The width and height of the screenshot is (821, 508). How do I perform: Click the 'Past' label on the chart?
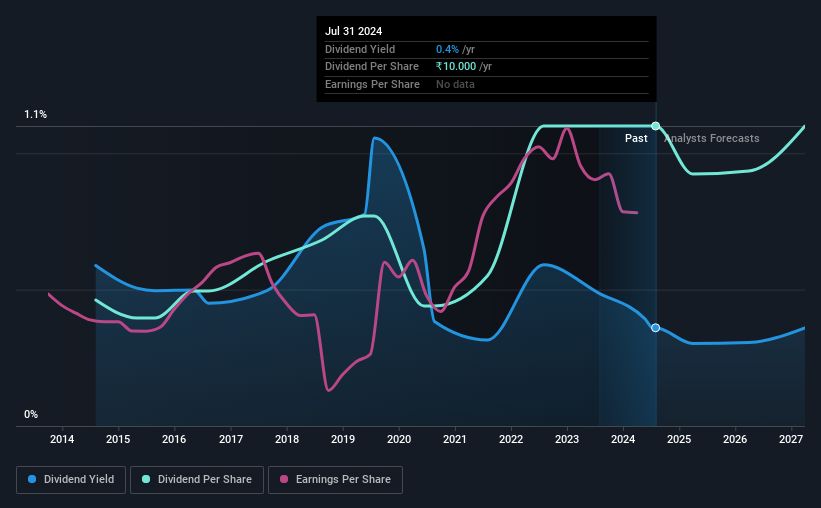coord(636,138)
